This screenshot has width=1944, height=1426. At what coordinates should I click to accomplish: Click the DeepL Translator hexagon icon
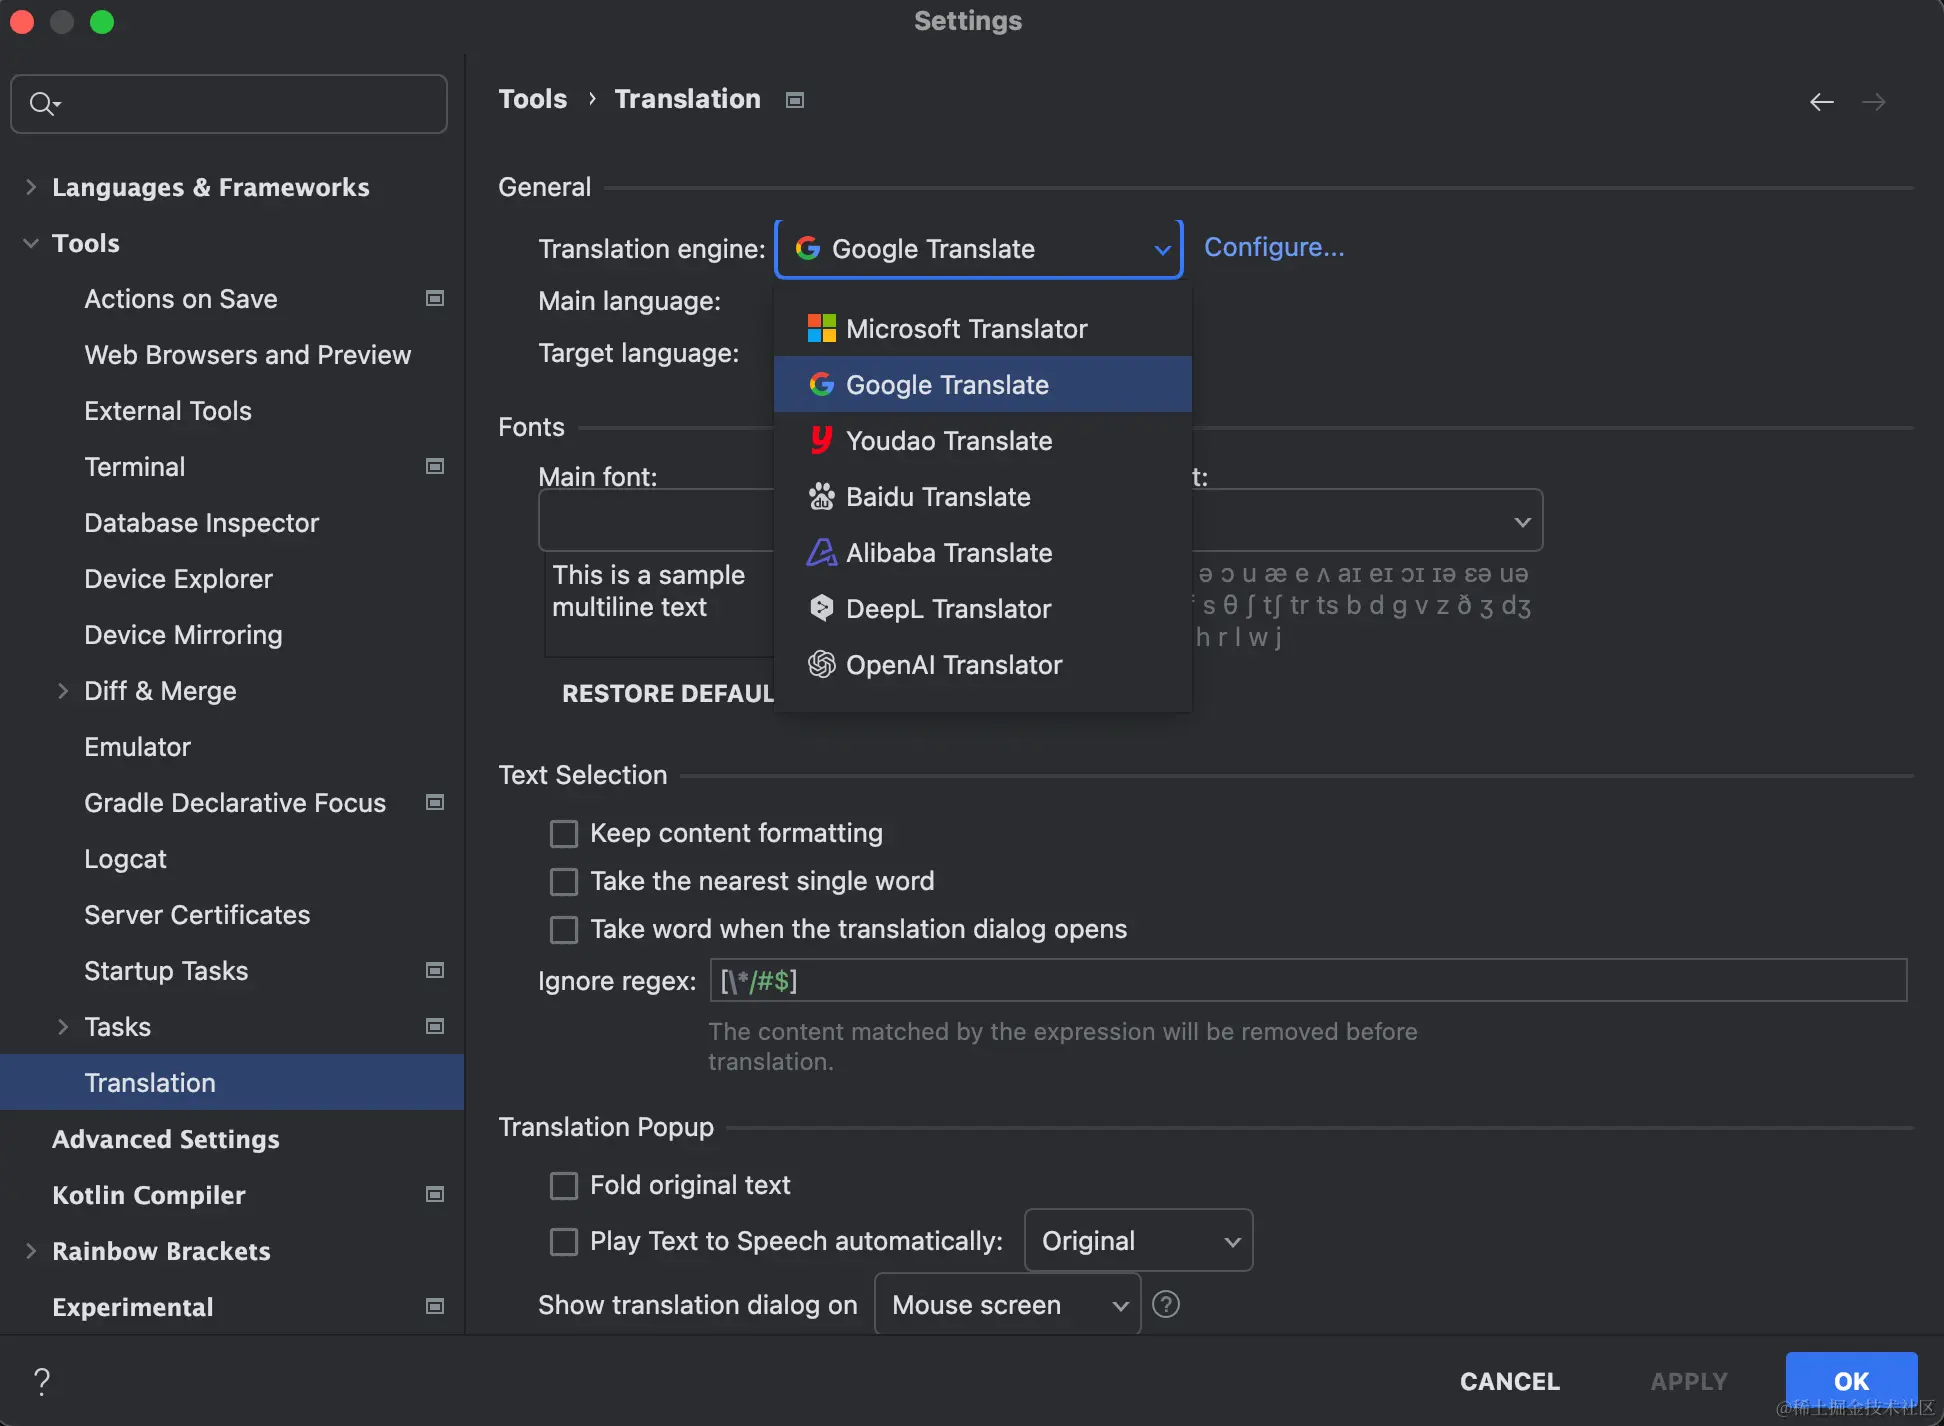pyautogui.click(x=821, y=609)
